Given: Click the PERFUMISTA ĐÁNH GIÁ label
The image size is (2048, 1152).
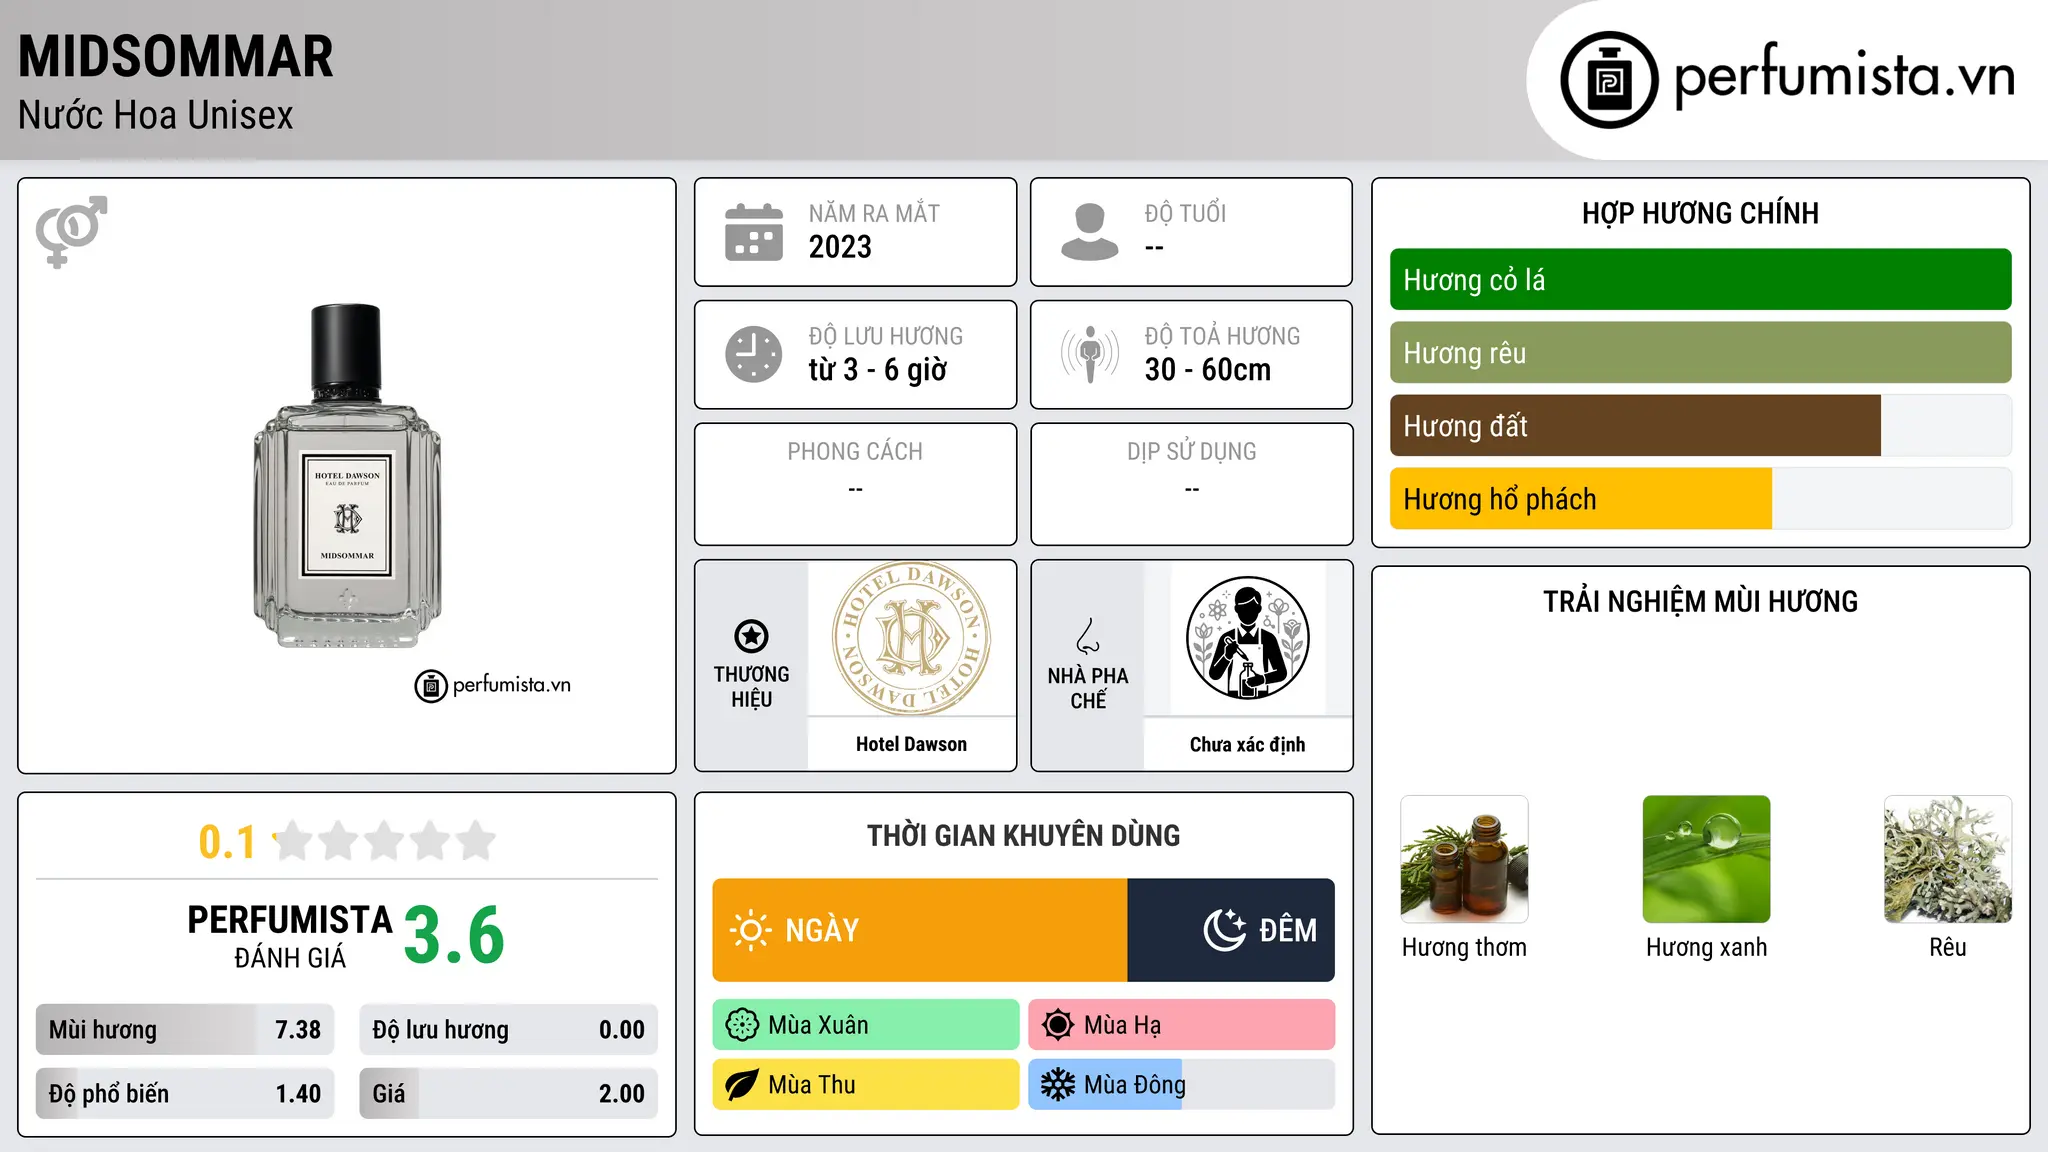Looking at the screenshot, I should (290, 936).
